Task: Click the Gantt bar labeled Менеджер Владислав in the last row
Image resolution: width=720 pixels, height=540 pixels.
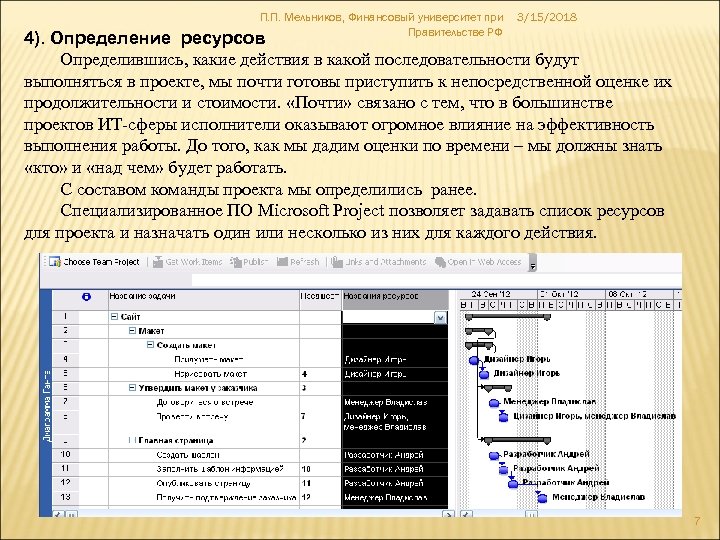Action: coord(542,498)
